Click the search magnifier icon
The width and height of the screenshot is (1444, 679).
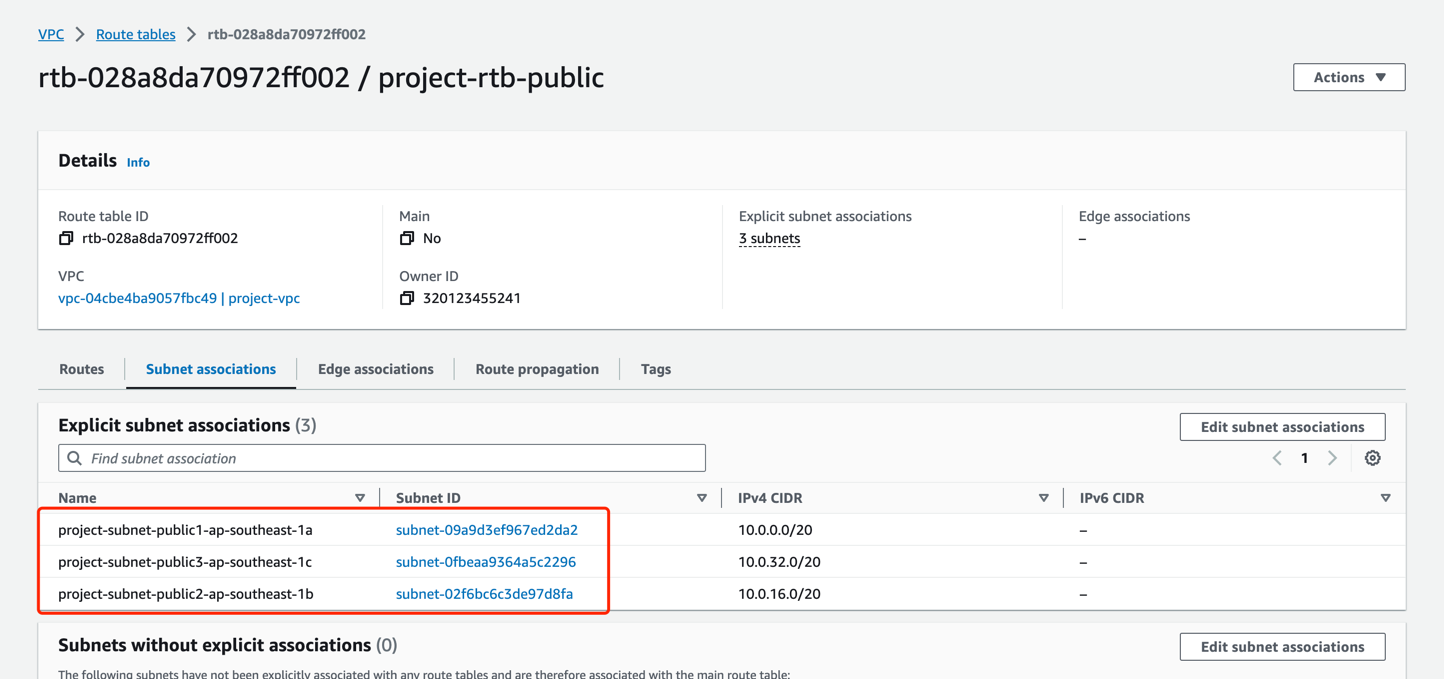[x=75, y=458]
